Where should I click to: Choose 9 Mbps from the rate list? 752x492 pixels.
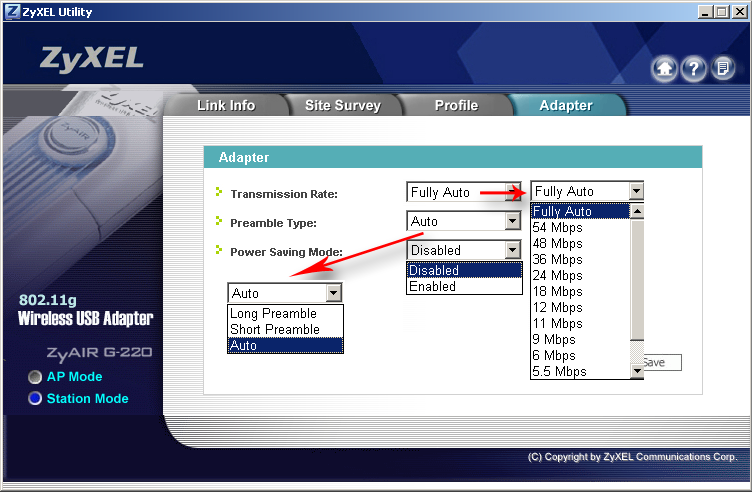(x=580, y=339)
